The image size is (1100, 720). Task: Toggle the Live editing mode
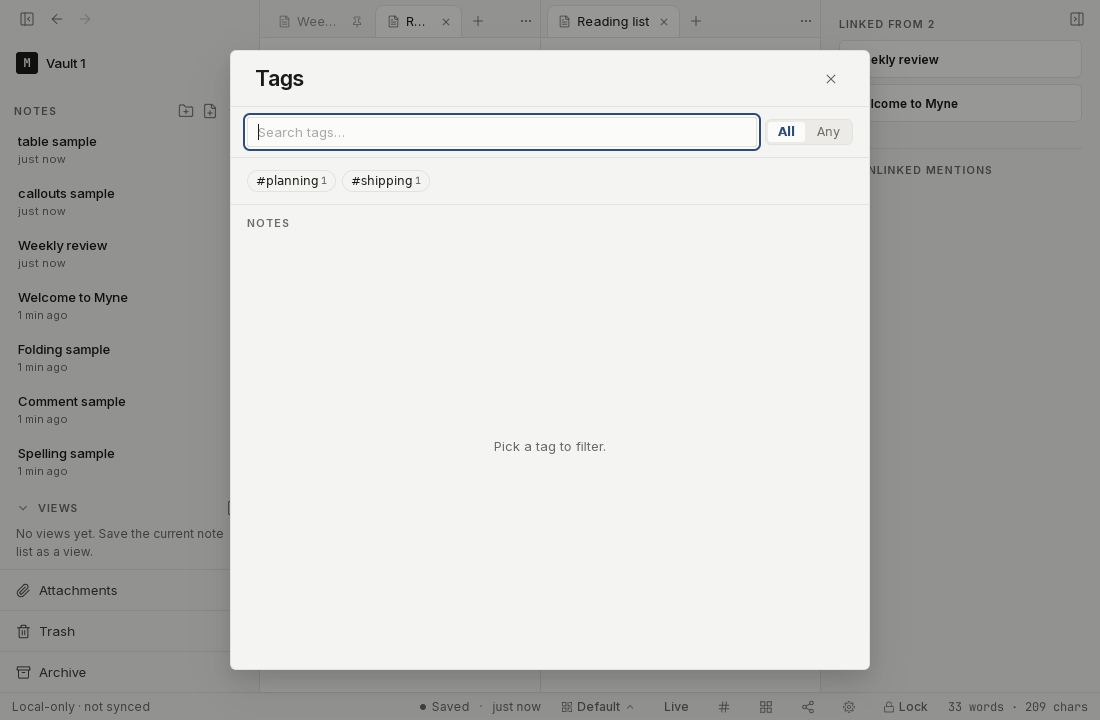(676, 707)
